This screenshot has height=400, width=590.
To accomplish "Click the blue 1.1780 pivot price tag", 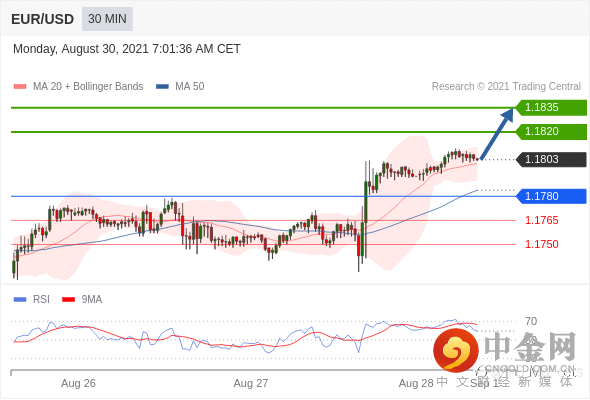I will pos(551,196).
